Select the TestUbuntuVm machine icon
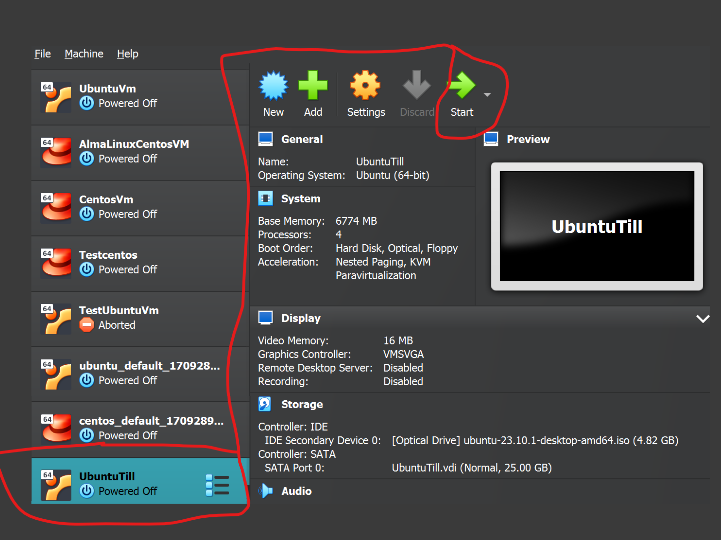The width and height of the screenshot is (721, 540). coord(56,319)
